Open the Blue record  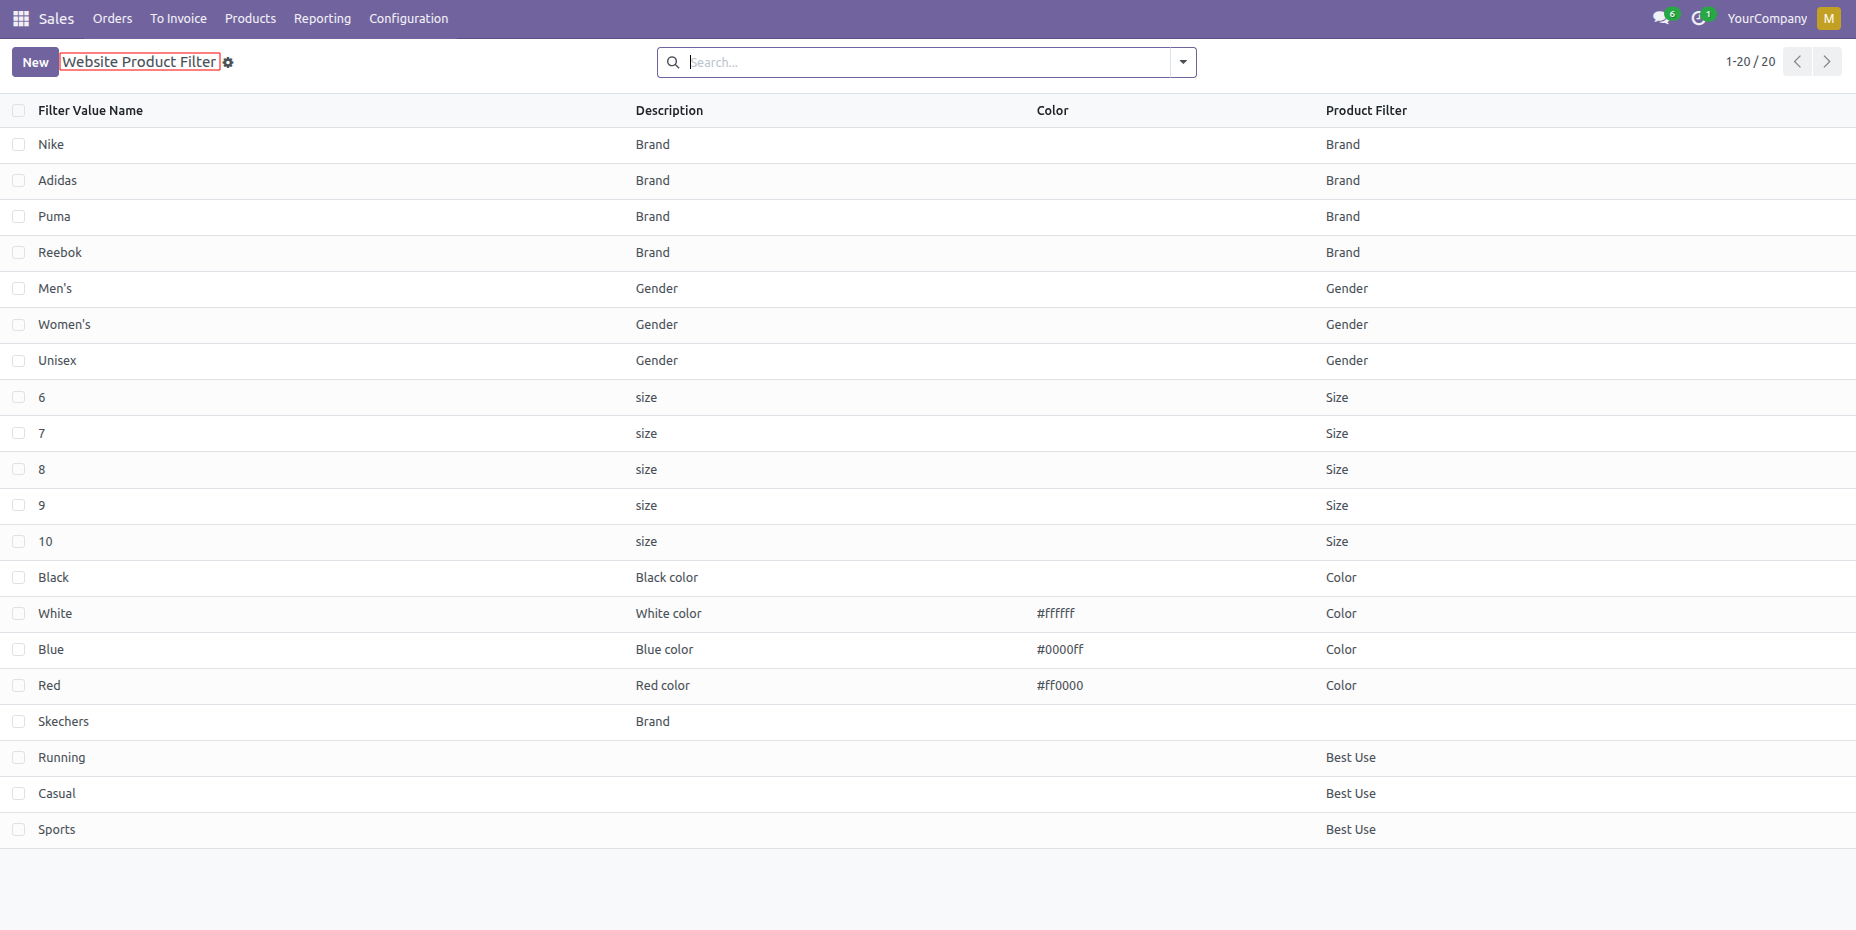point(51,650)
